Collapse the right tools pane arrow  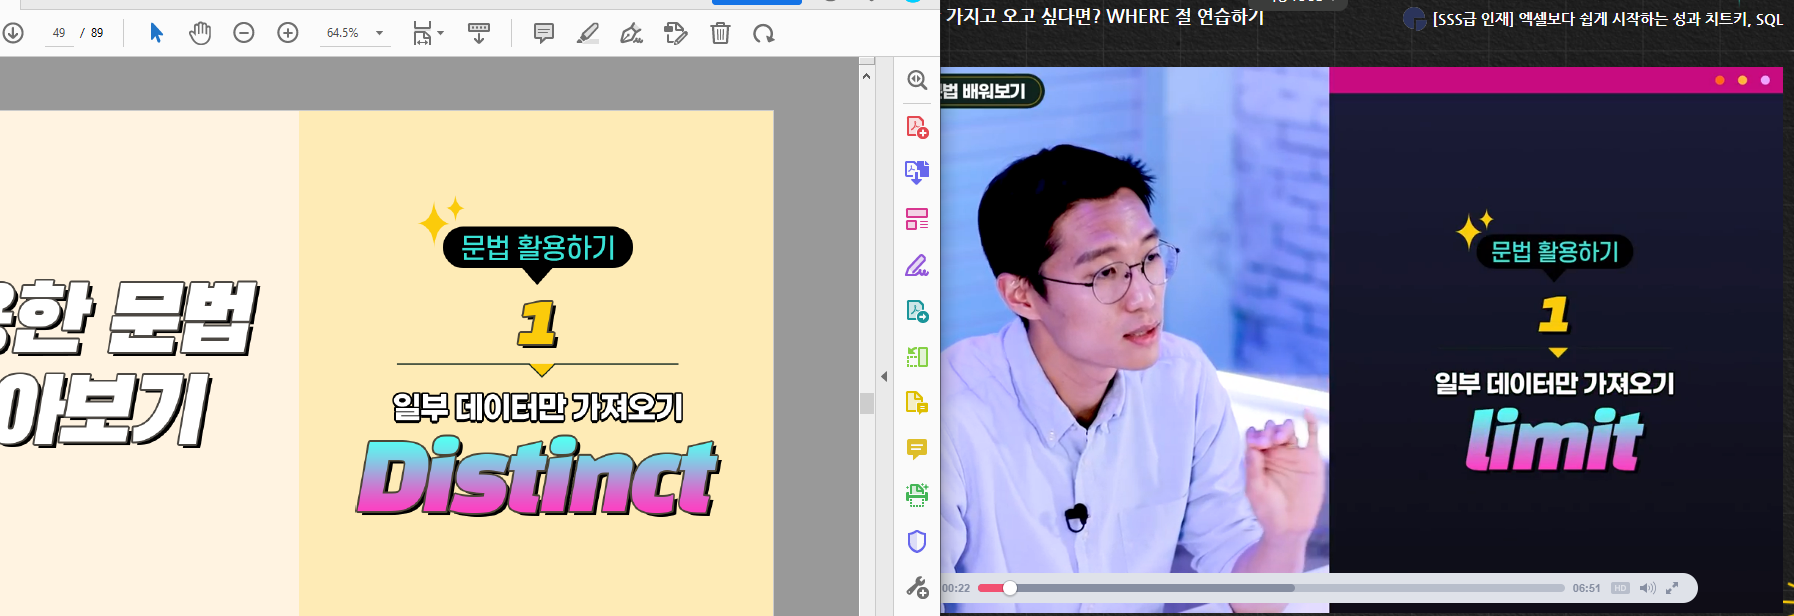click(884, 377)
